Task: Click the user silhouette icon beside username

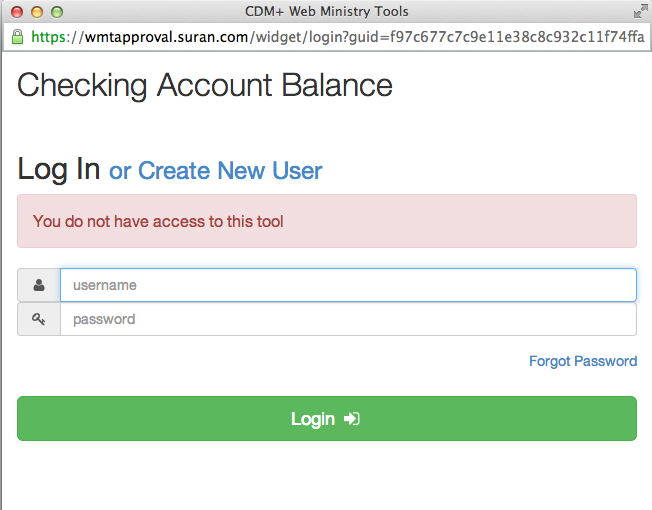Action: [39, 285]
